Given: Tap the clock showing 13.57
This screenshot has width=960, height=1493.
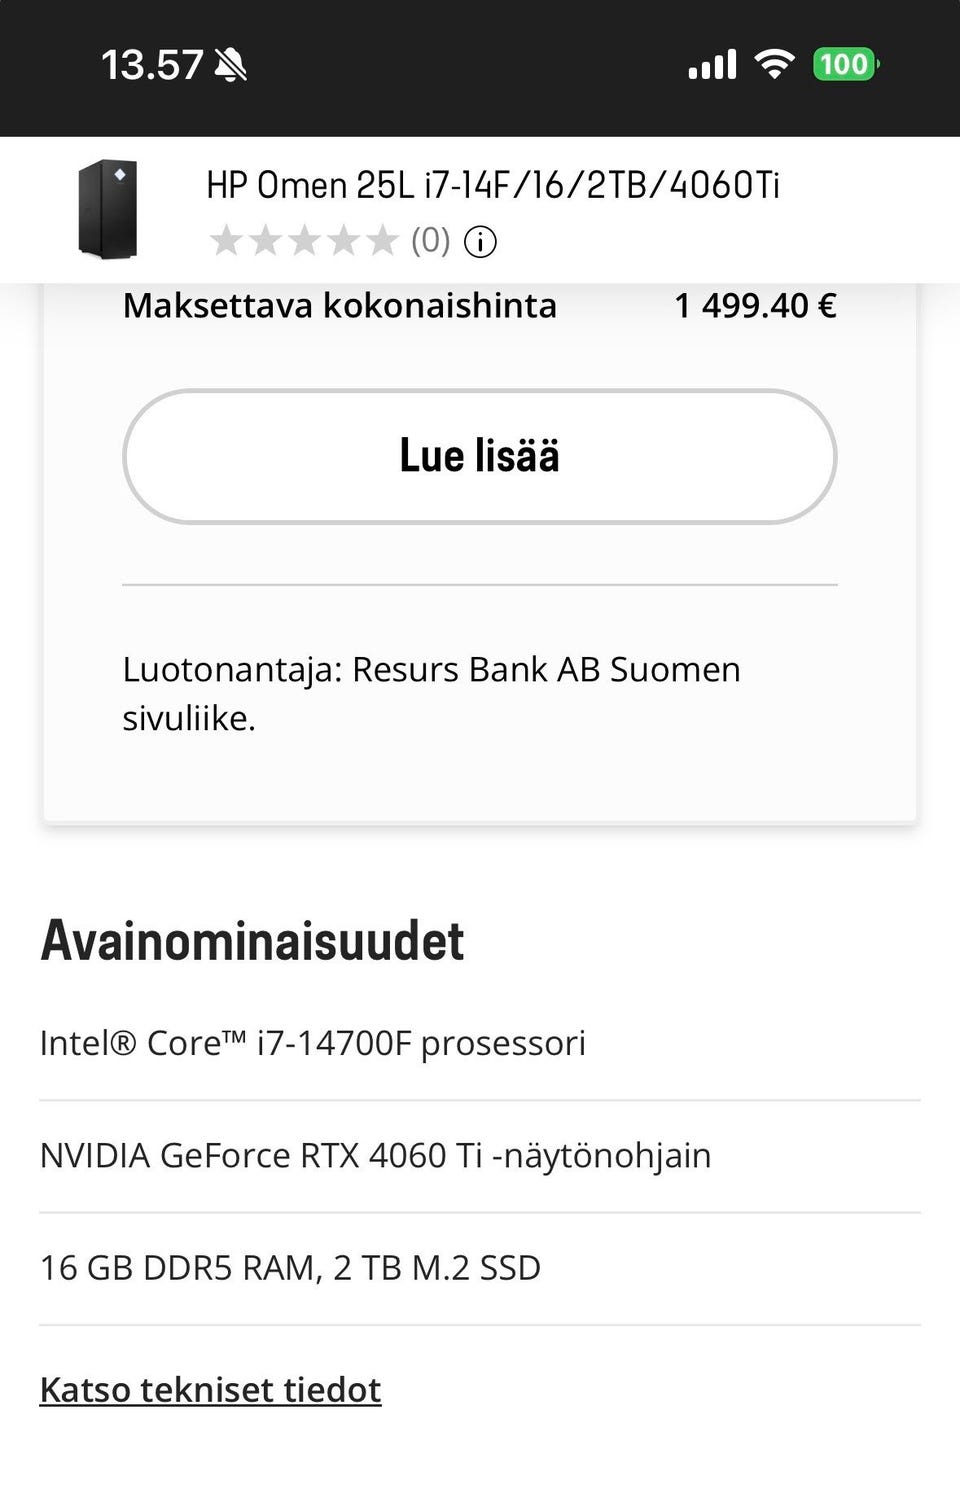Looking at the screenshot, I should [155, 64].
